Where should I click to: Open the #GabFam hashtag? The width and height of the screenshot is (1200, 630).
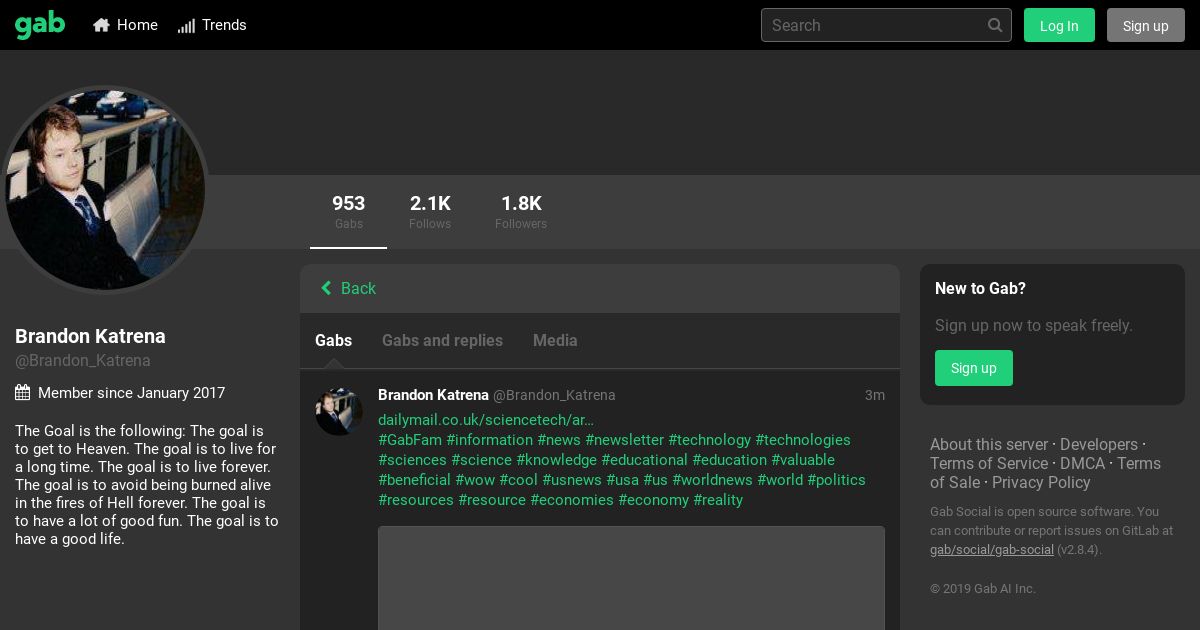pyautogui.click(x=410, y=440)
